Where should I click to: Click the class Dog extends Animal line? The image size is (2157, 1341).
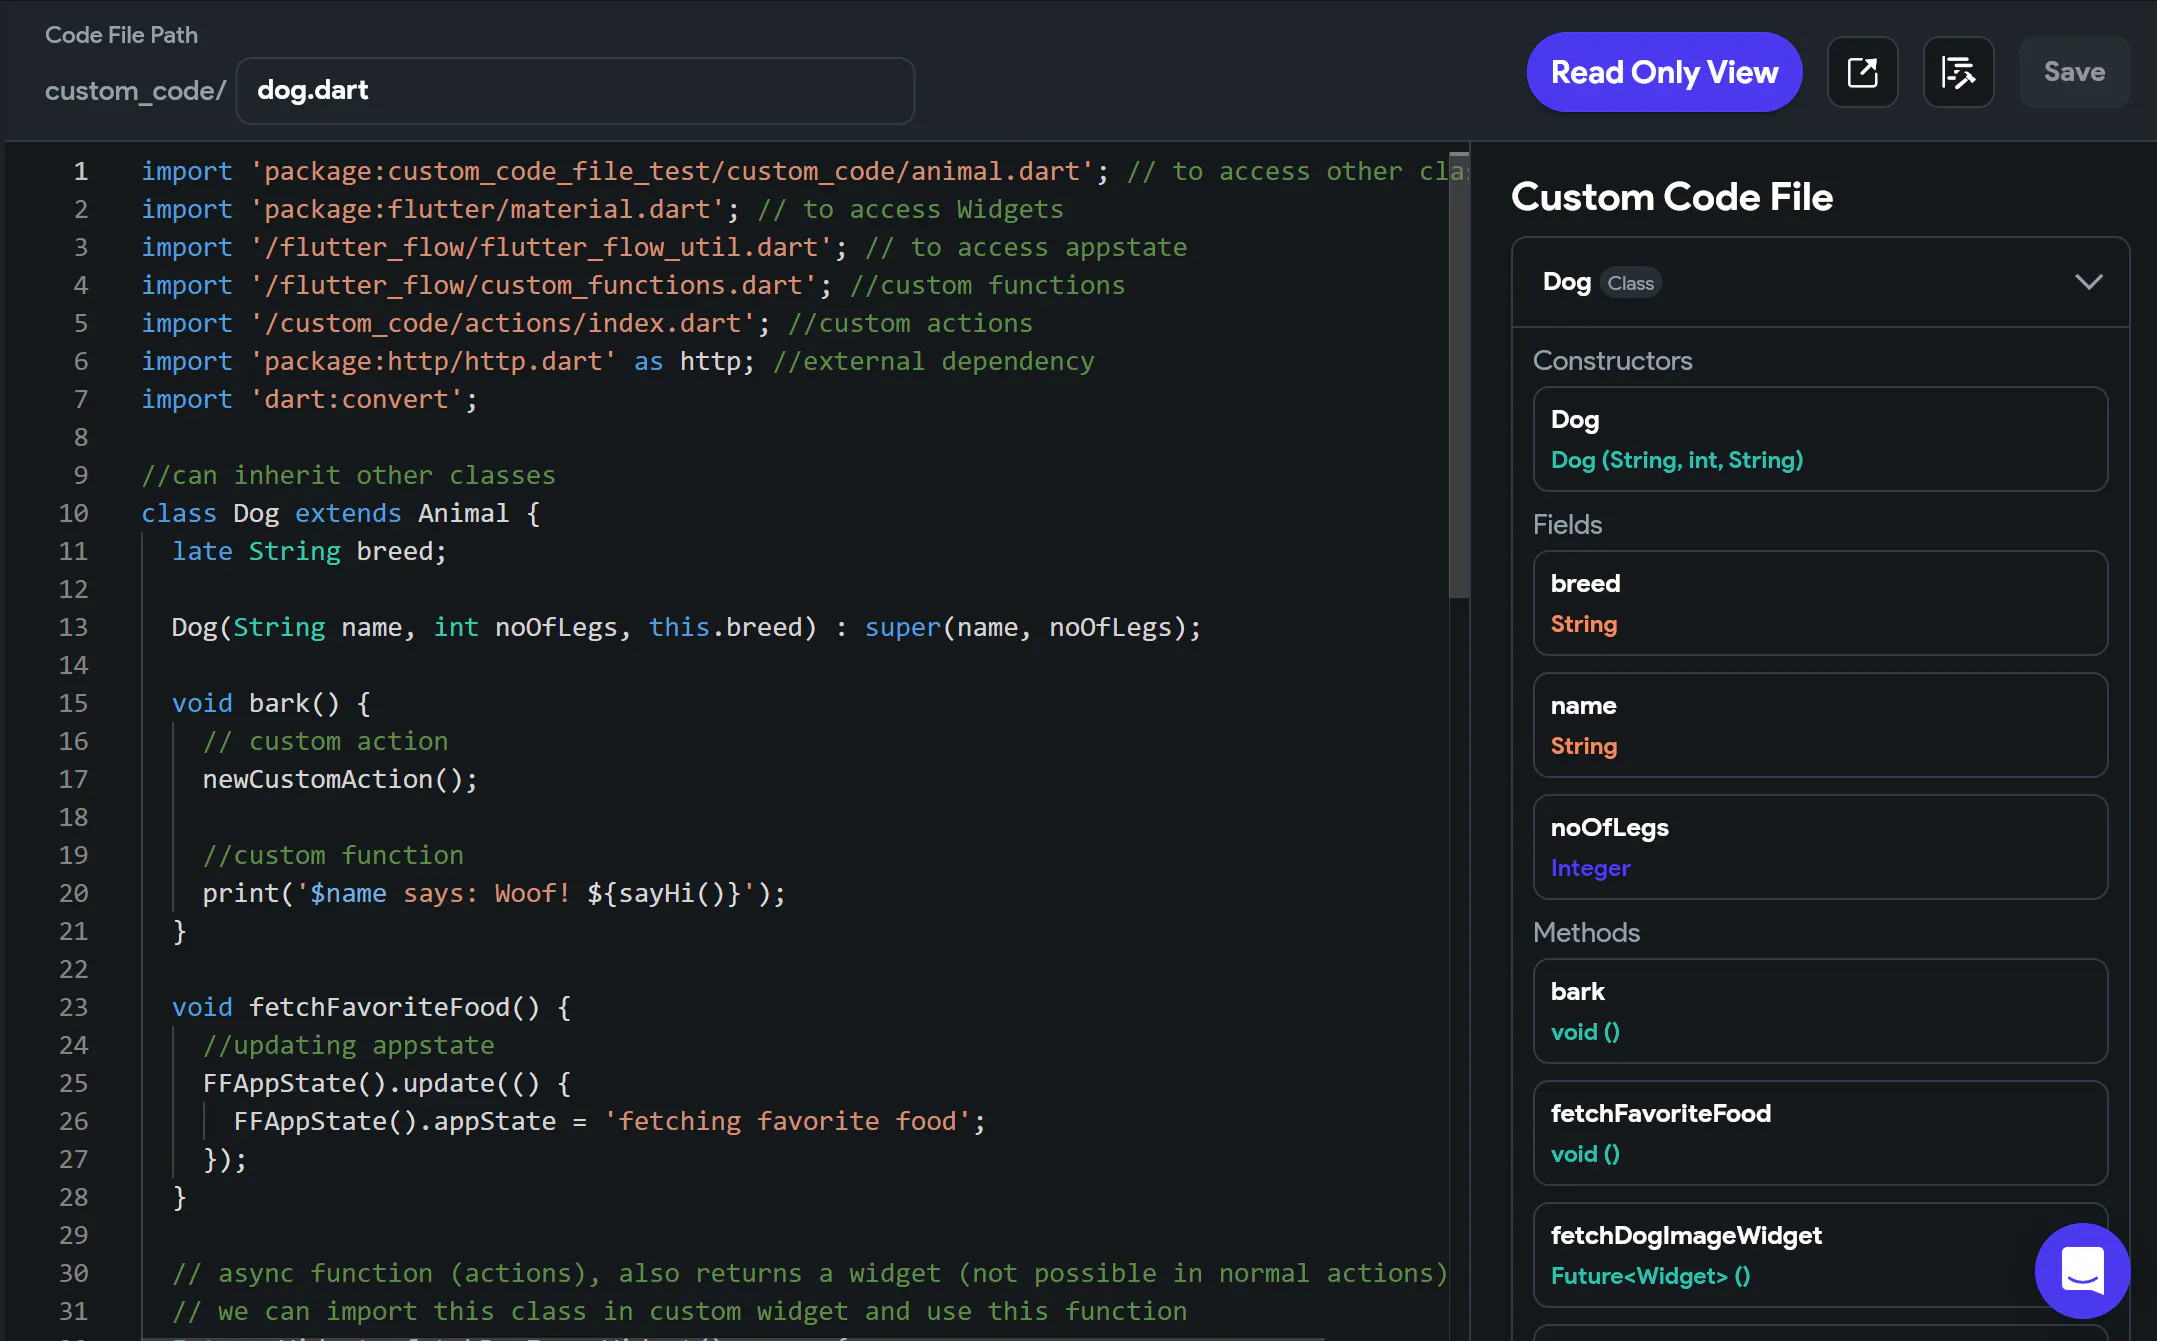(340, 513)
